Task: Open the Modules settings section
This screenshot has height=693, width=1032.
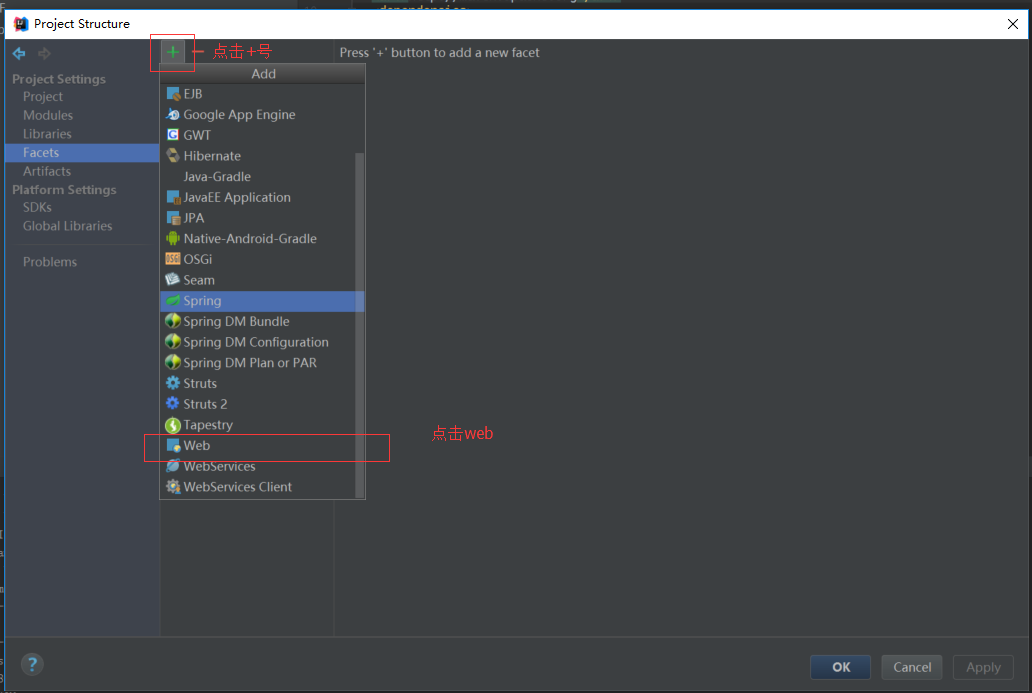Action: (x=48, y=115)
